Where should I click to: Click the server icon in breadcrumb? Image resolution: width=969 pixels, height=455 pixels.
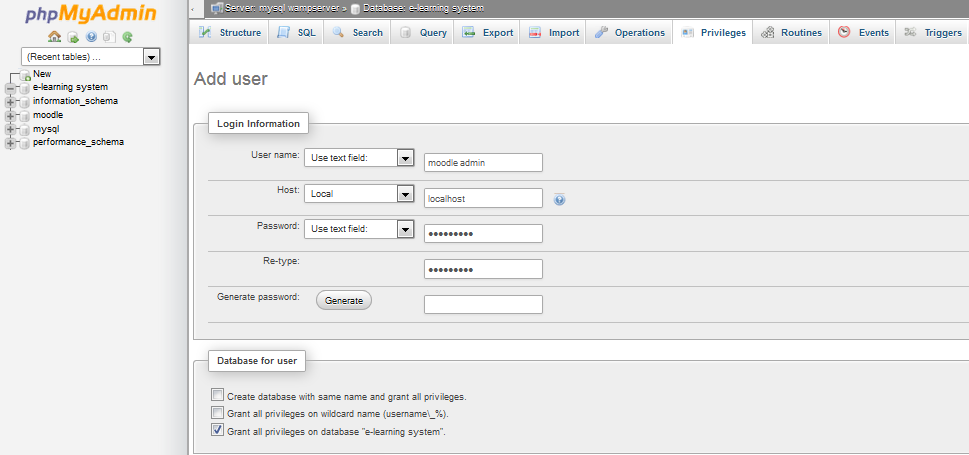click(217, 8)
